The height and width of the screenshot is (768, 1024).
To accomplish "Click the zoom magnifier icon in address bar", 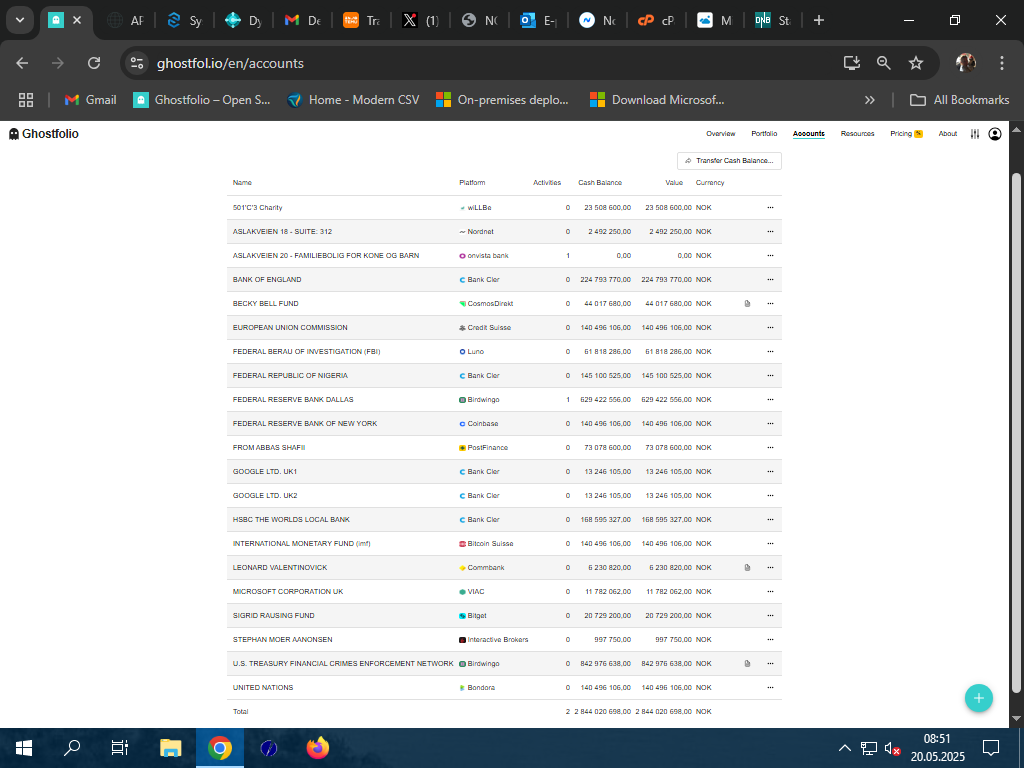I will click(x=884, y=63).
